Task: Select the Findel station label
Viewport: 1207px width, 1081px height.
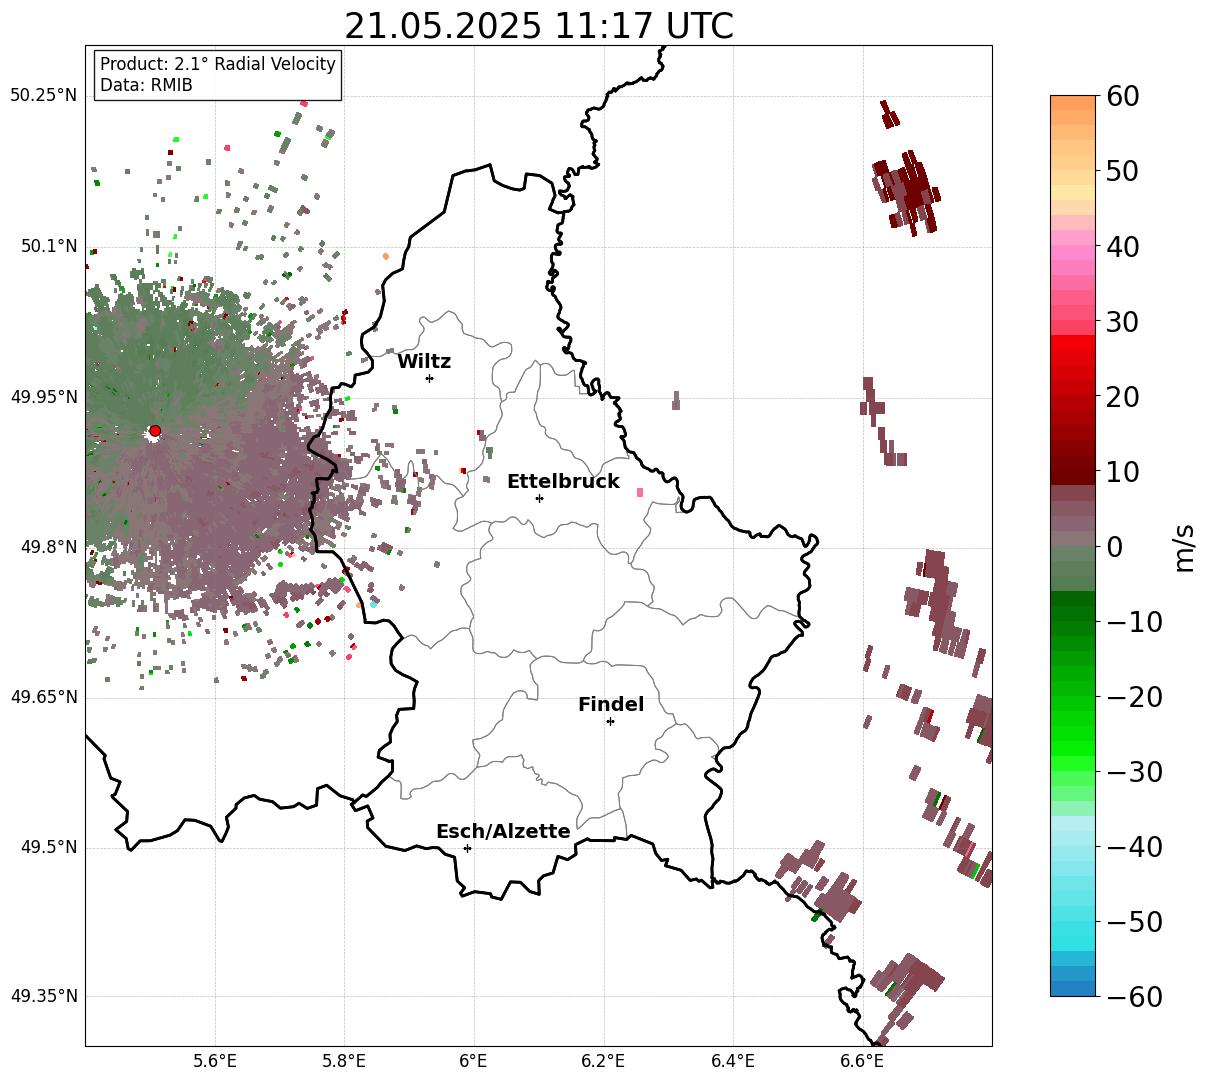Action: [x=611, y=705]
